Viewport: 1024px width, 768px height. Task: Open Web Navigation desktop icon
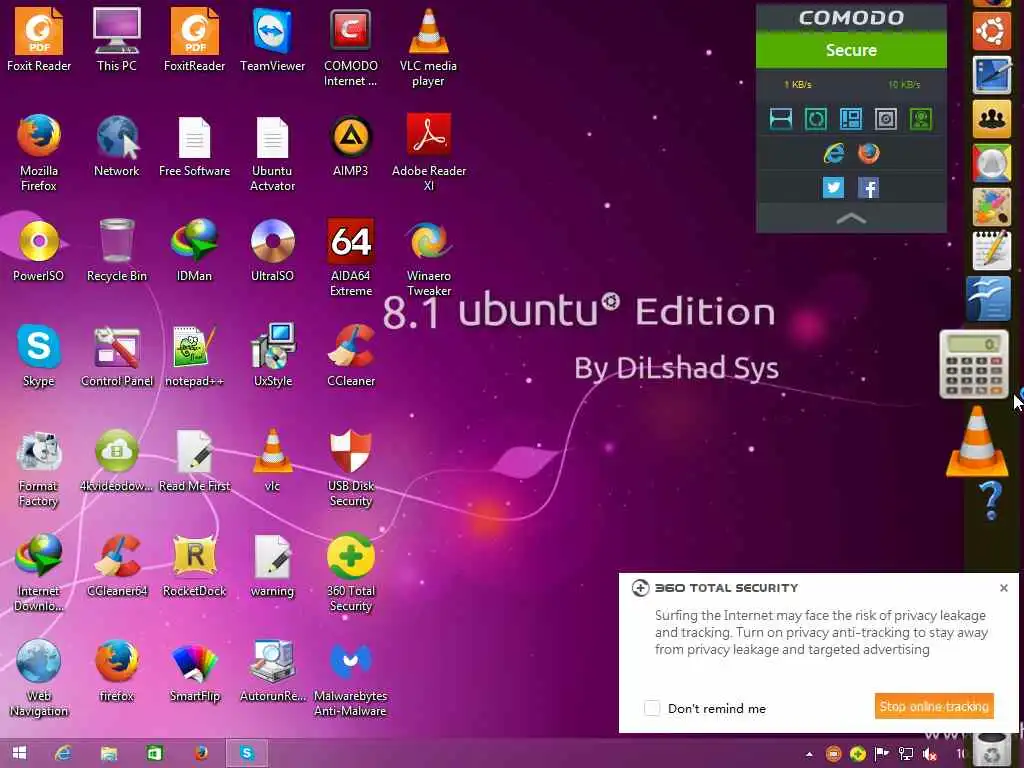coord(39,678)
